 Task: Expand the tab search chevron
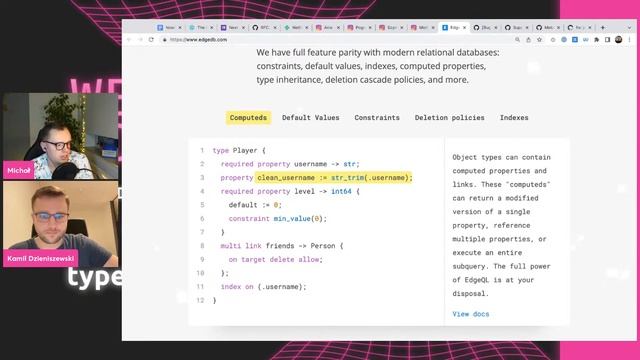629,27
